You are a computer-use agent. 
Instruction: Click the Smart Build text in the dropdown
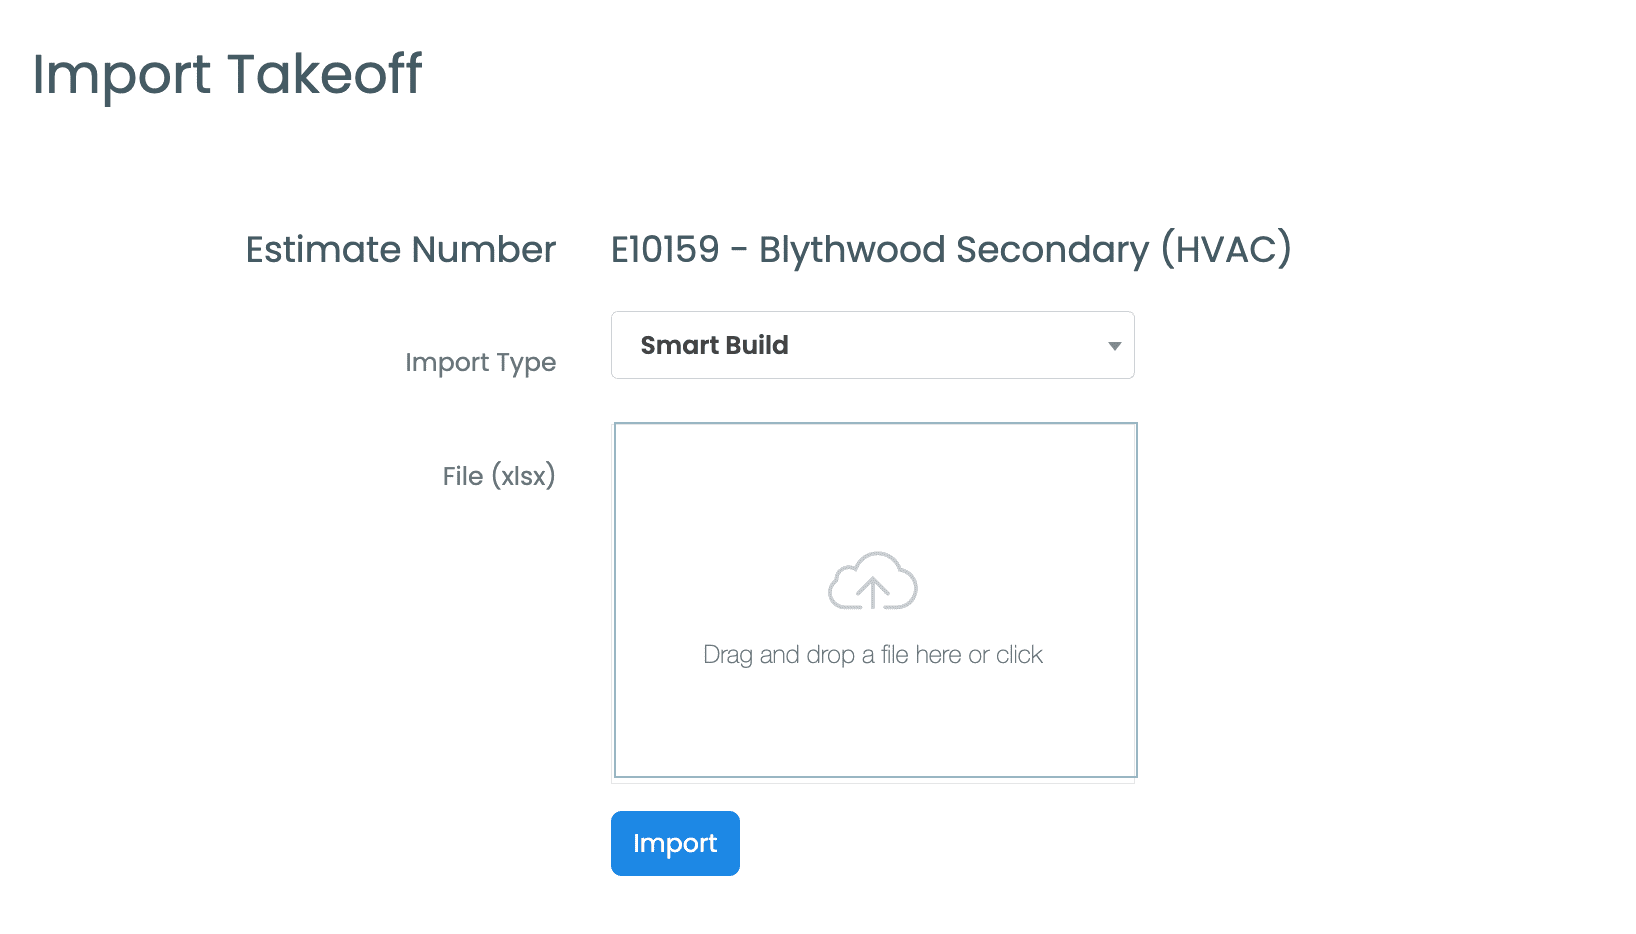(x=714, y=345)
